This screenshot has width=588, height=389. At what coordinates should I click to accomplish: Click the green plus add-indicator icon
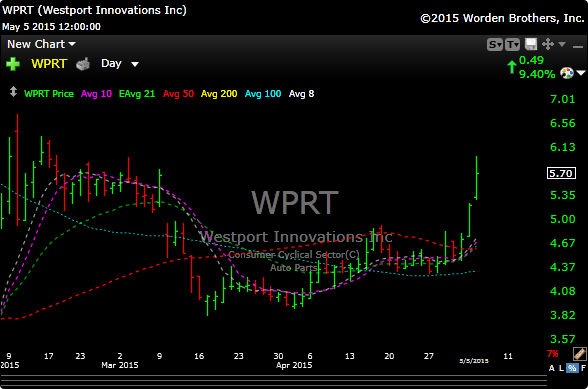[x=13, y=64]
